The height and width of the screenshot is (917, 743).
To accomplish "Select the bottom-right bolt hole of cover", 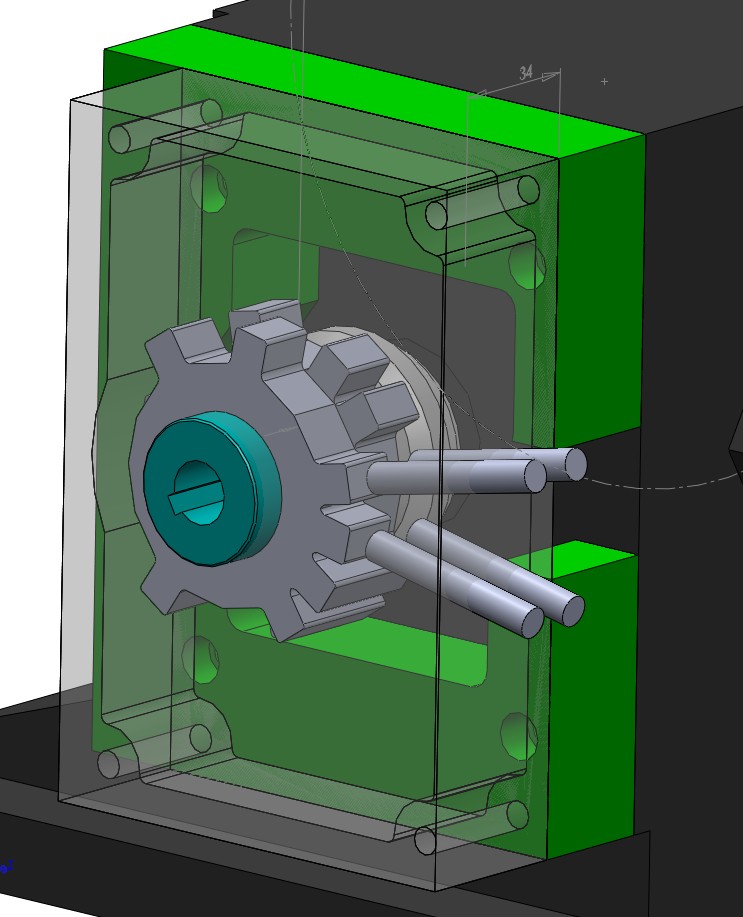I will tap(426, 841).
